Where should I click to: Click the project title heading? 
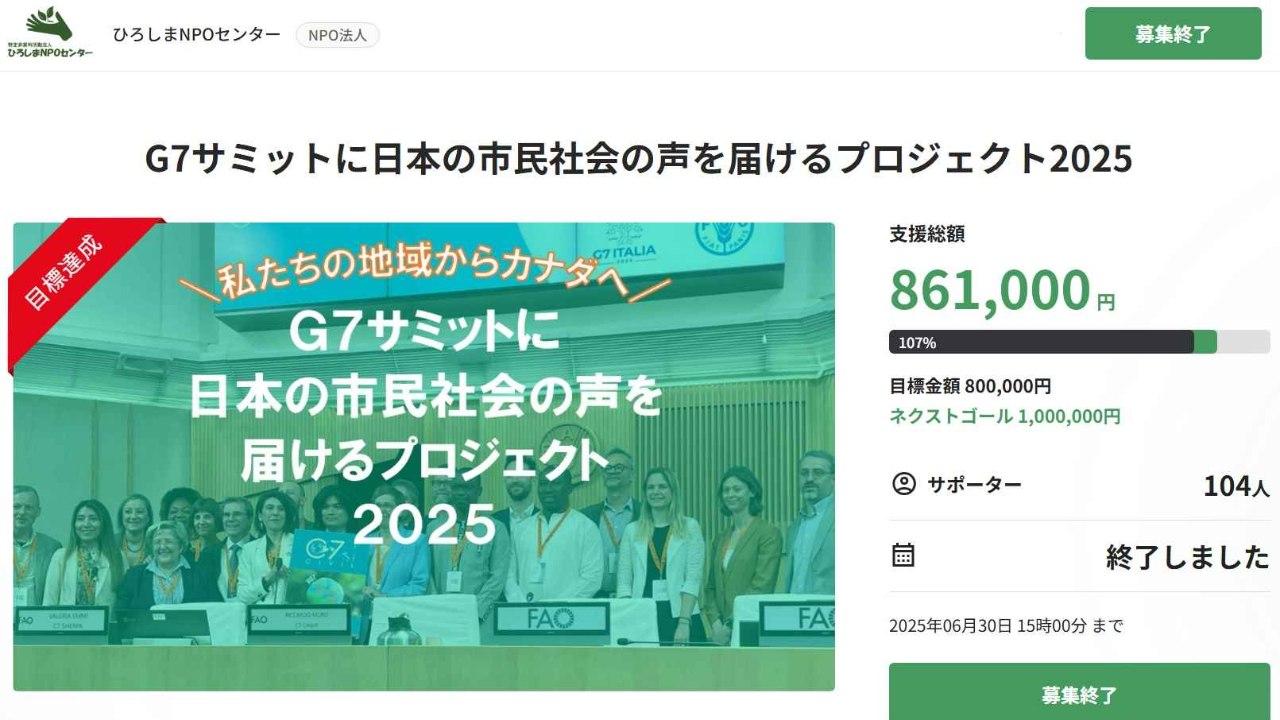click(639, 159)
